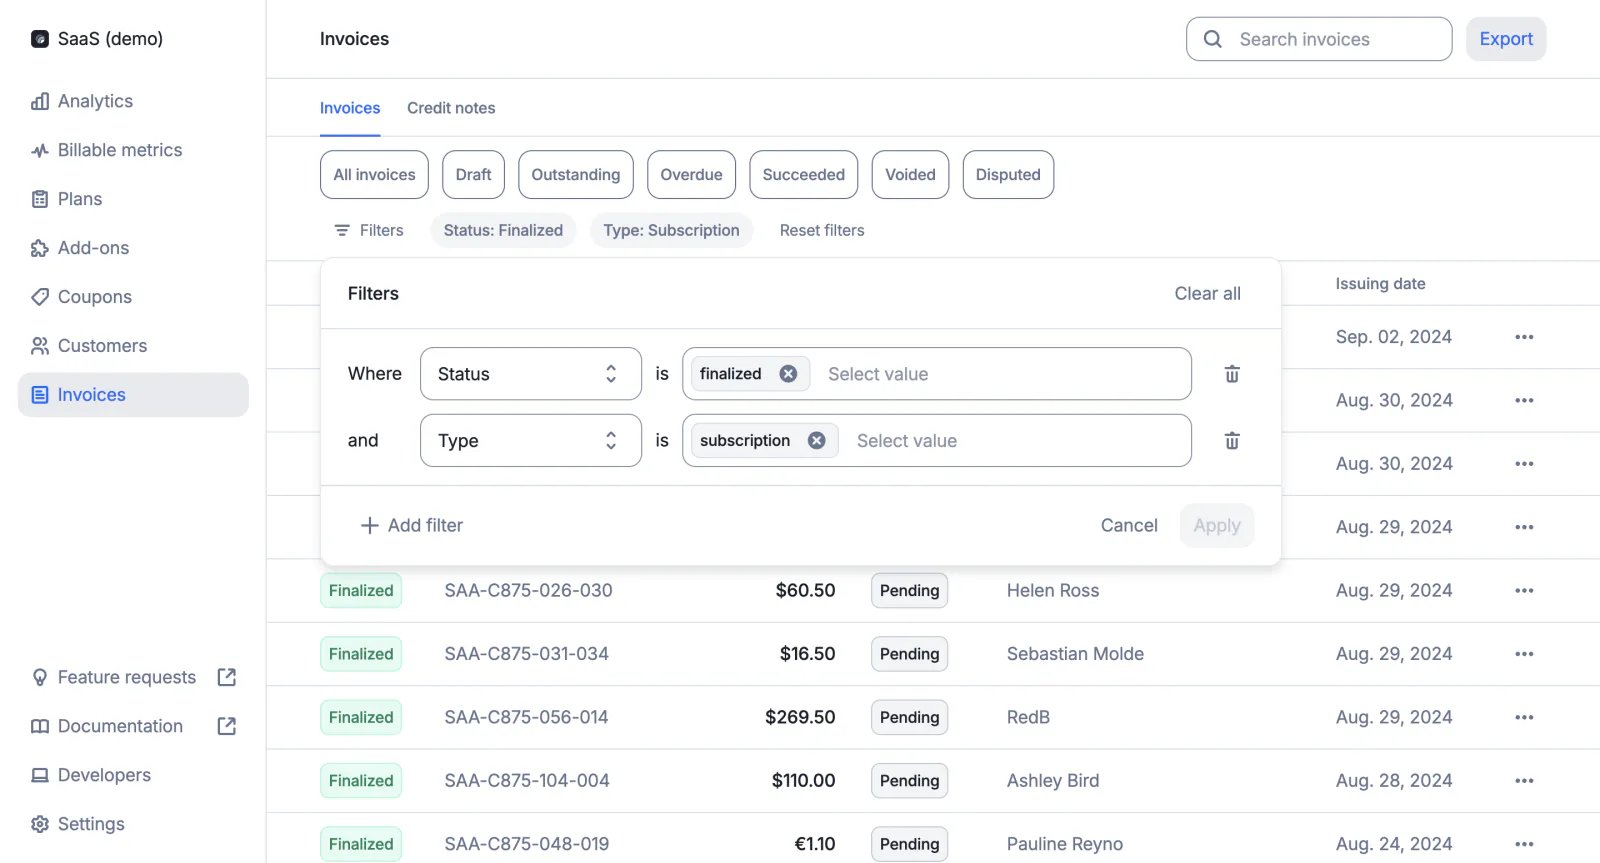This screenshot has width=1600, height=863.
Task: Open Analytics from the sidebar
Action: [95, 101]
